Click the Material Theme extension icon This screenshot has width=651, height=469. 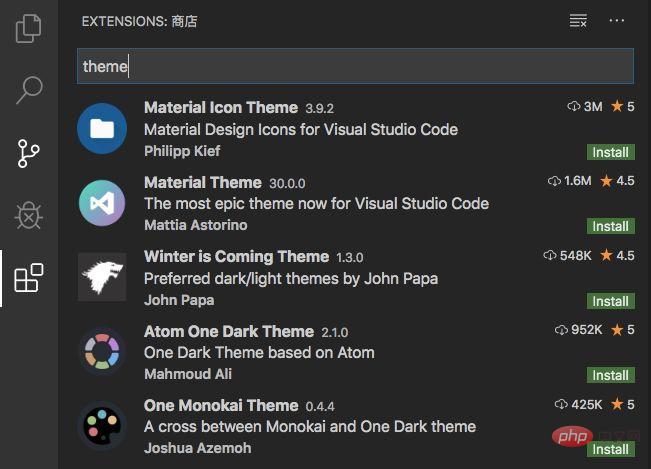click(102, 203)
